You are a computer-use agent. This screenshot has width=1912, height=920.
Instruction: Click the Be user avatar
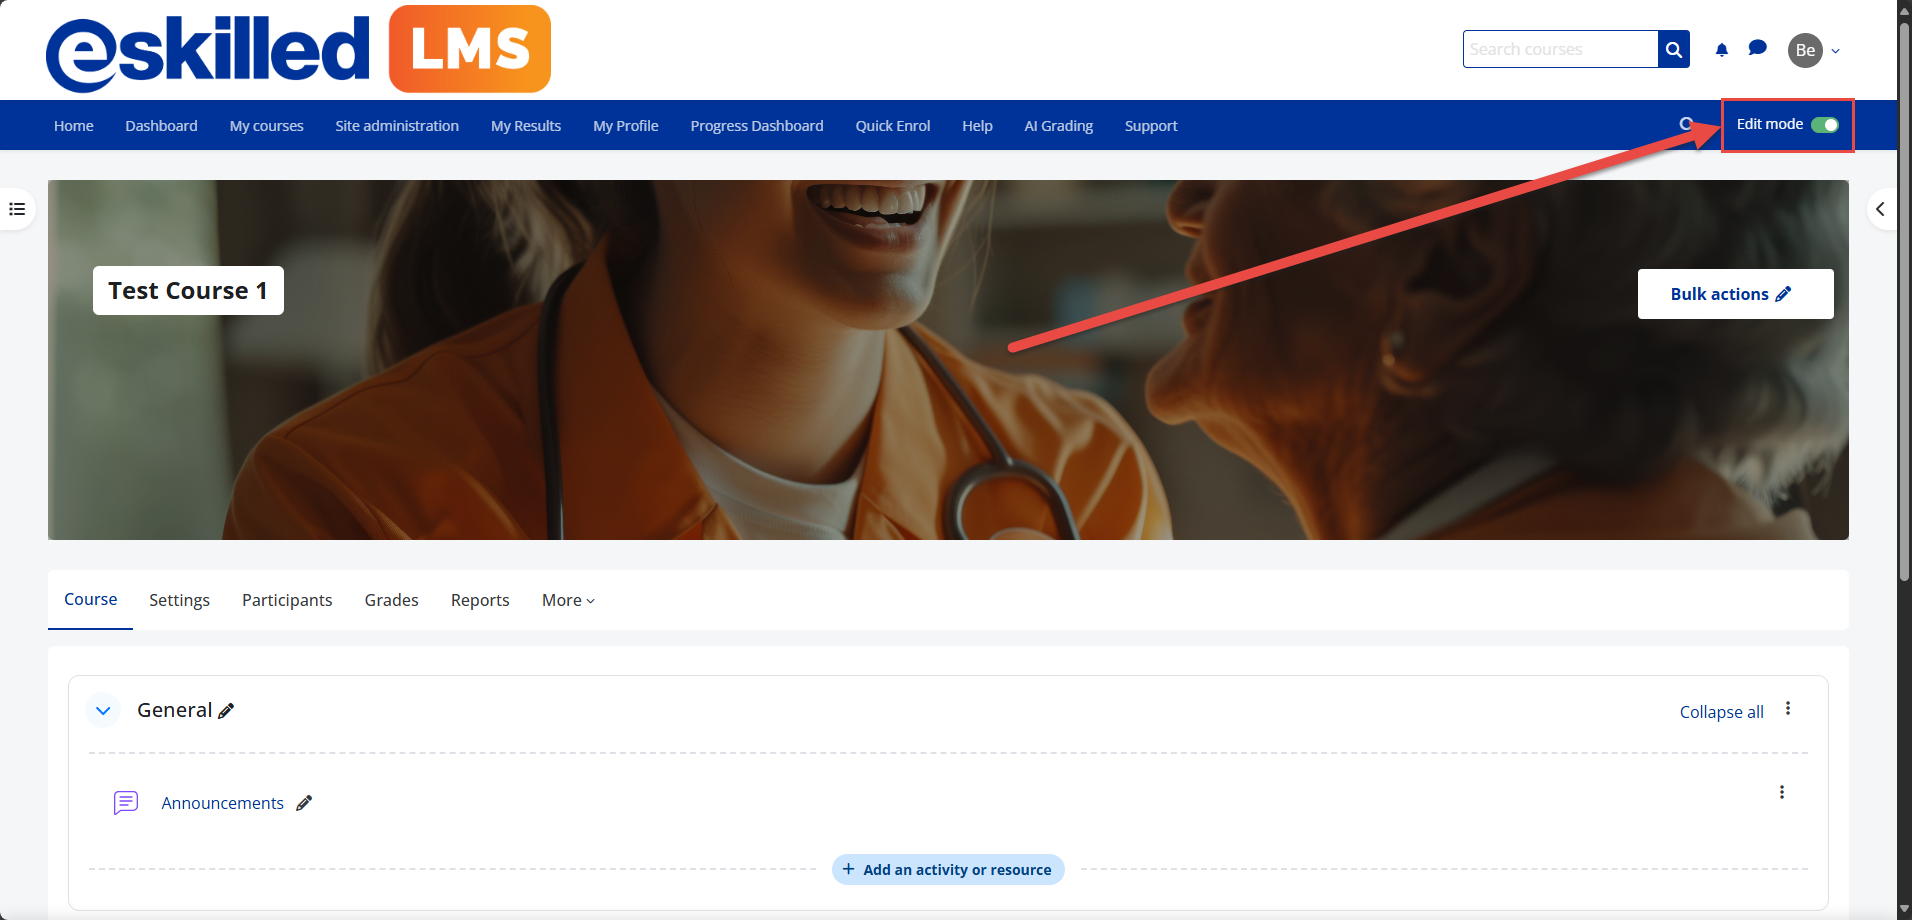point(1805,50)
